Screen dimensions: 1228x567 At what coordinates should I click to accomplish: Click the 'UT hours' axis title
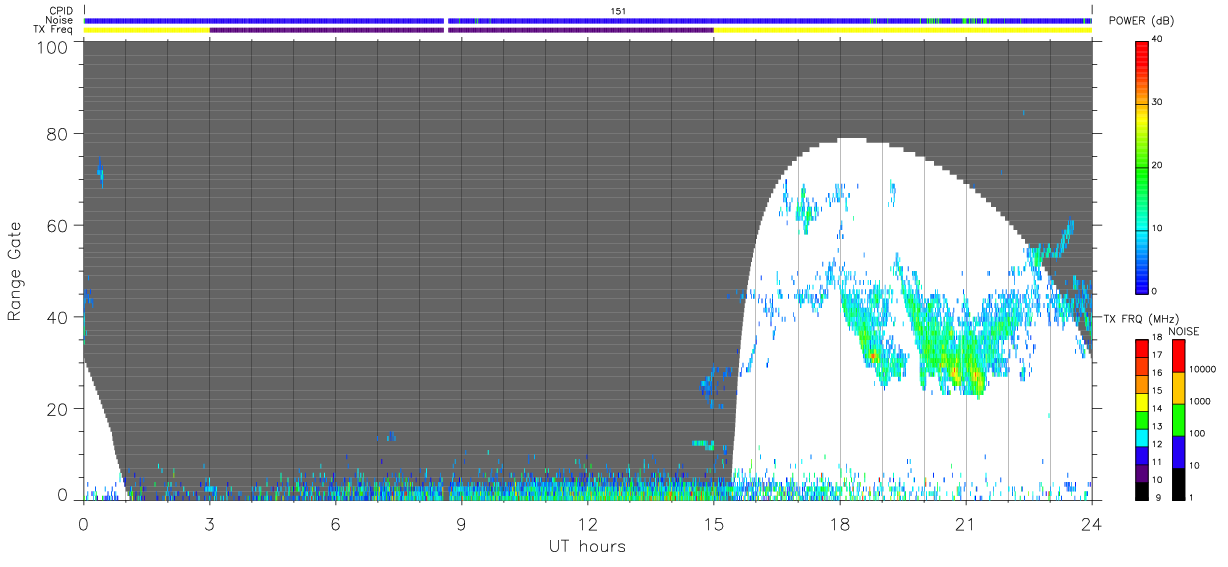587,547
